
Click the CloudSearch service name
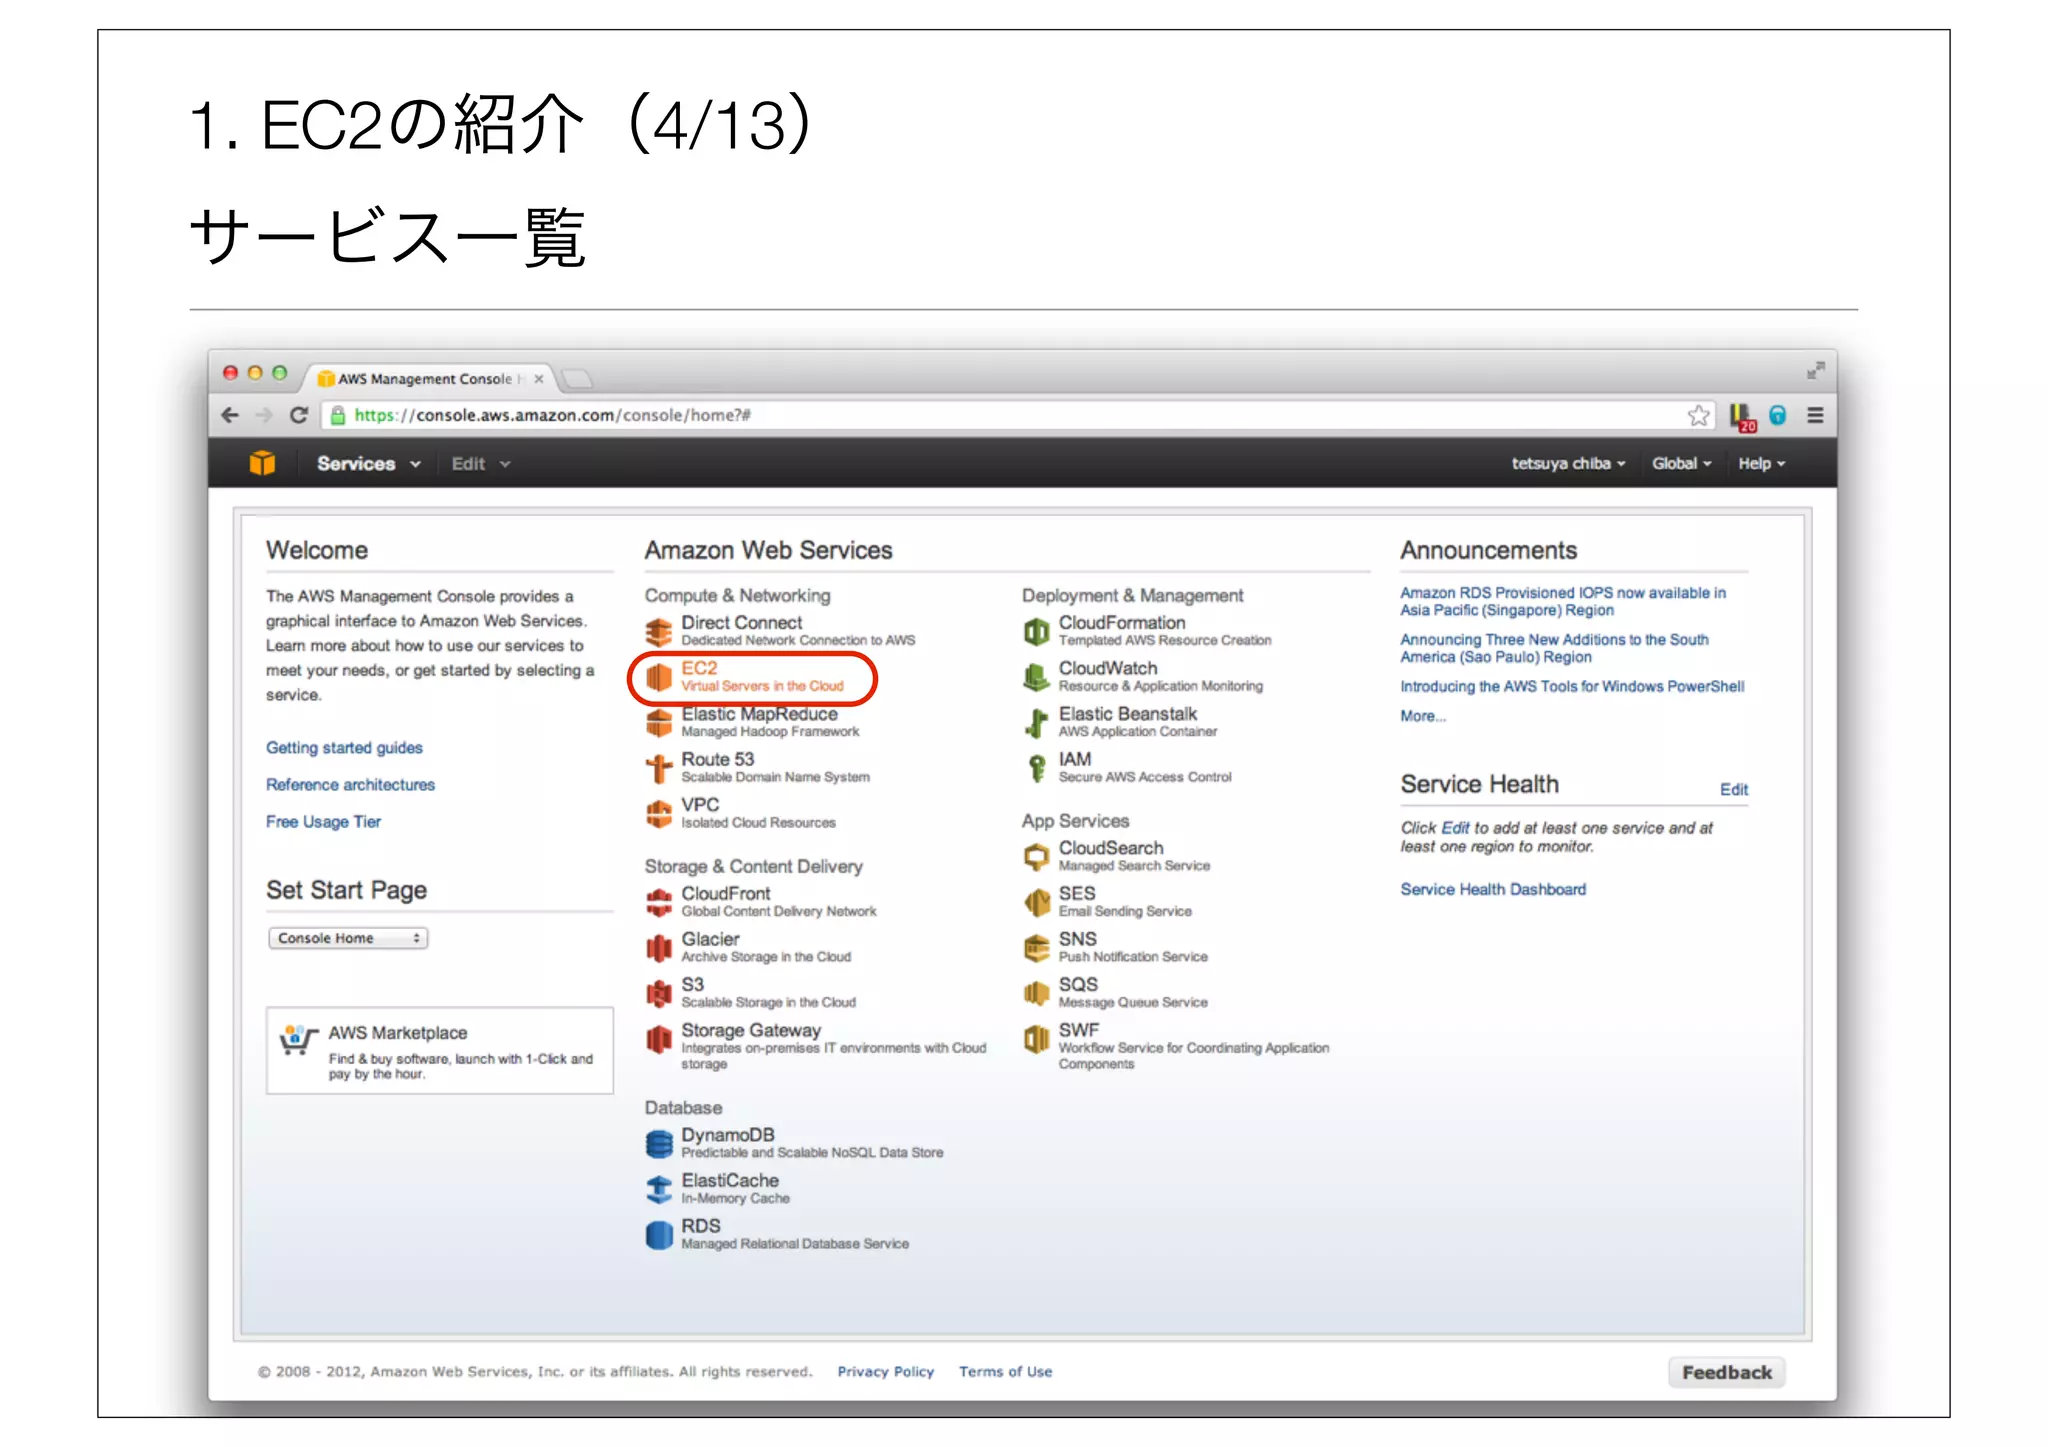(x=1111, y=848)
